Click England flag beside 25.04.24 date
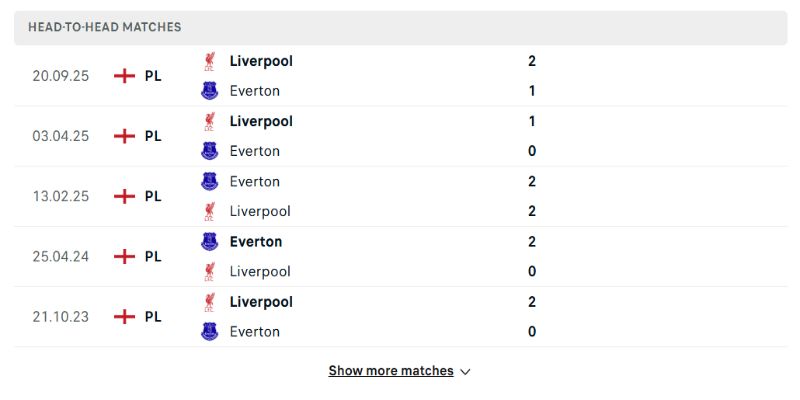The image size is (800, 400). (x=124, y=256)
